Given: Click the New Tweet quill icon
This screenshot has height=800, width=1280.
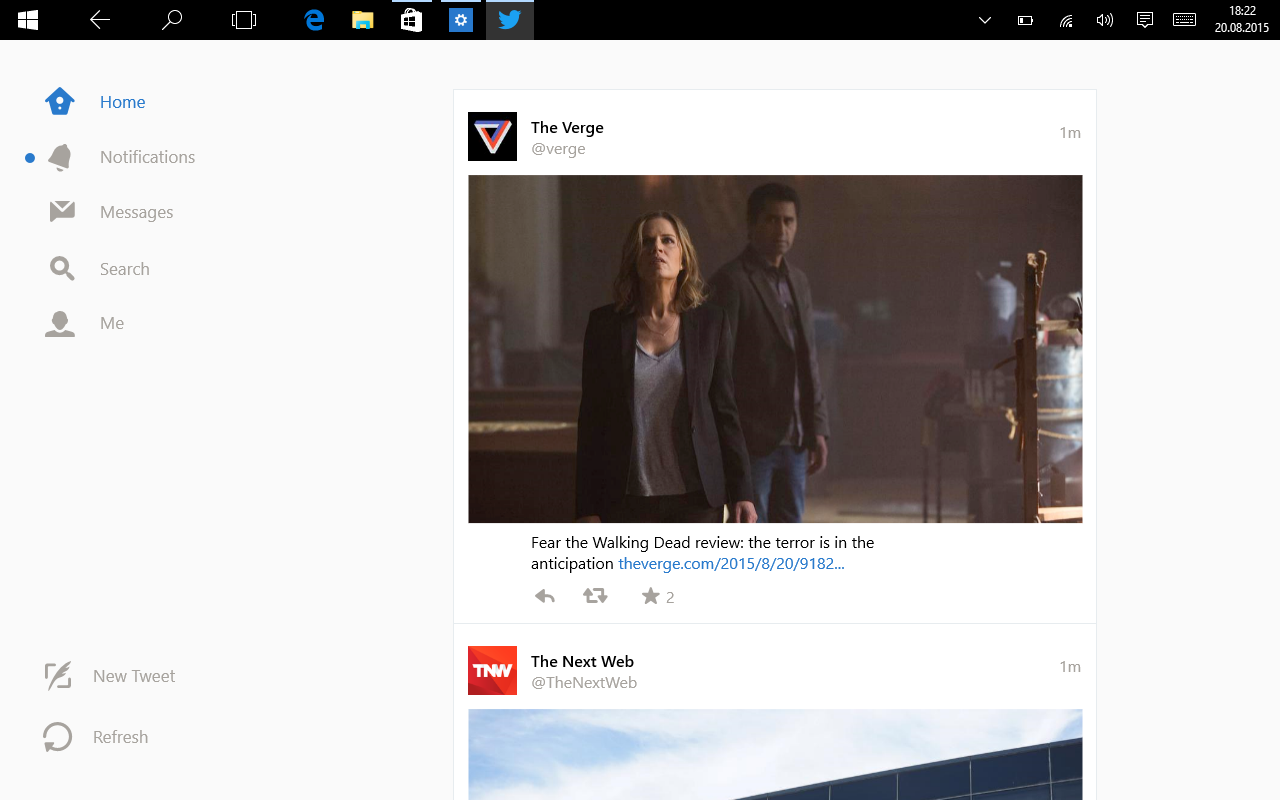Looking at the screenshot, I should tap(58, 676).
